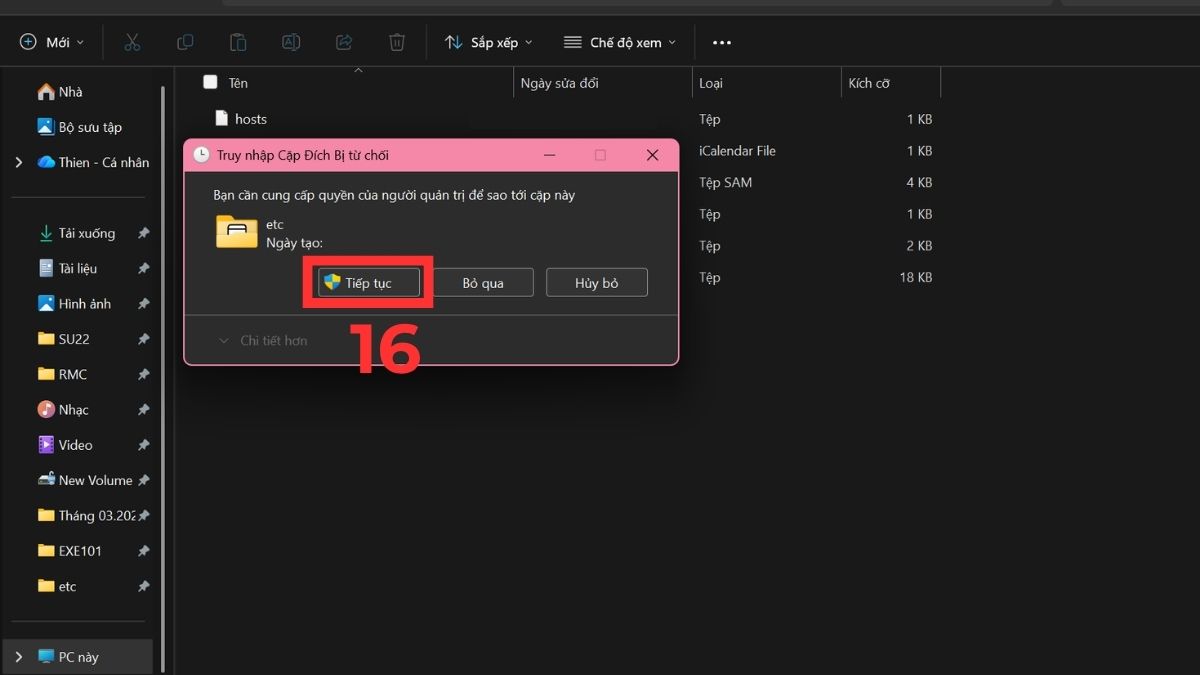The height and width of the screenshot is (675, 1200).
Task: Toggle the select-all checkbox beside Tên
Action: pos(210,82)
